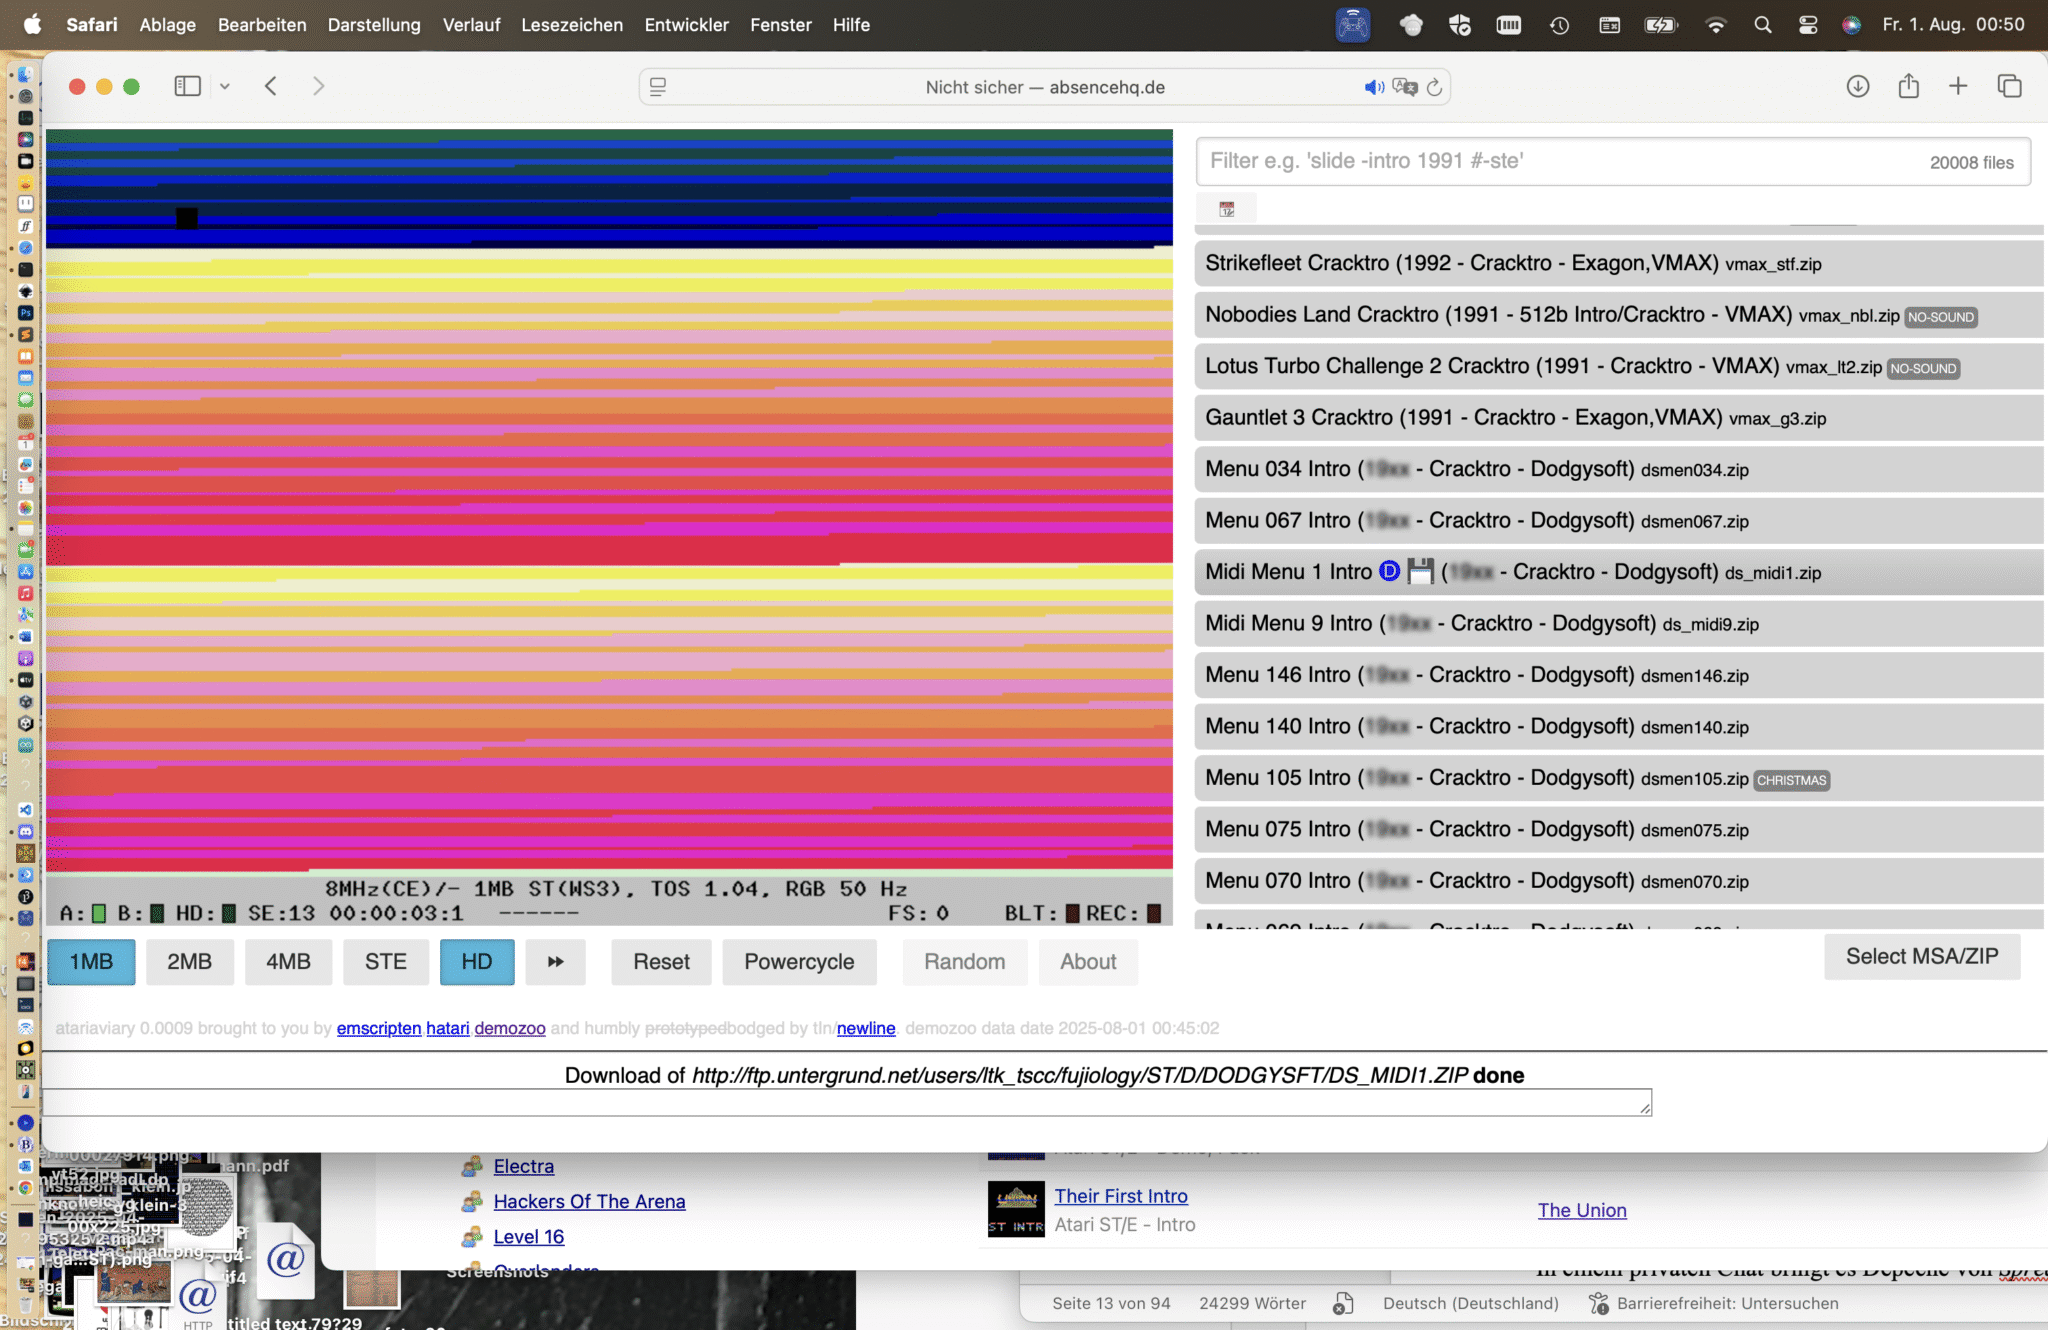Click the blue Demozoo D icon
Image resolution: width=2048 pixels, height=1330 pixels.
click(1389, 571)
